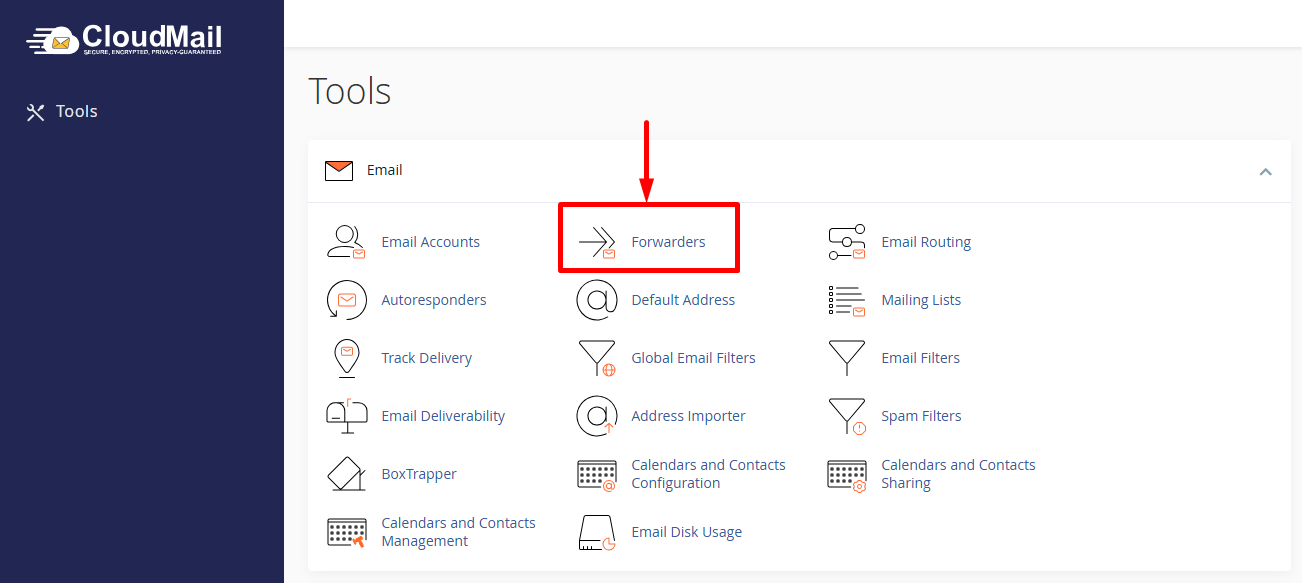This screenshot has width=1302, height=583.
Task: Open the Email Deliverability link
Action: point(443,416)
